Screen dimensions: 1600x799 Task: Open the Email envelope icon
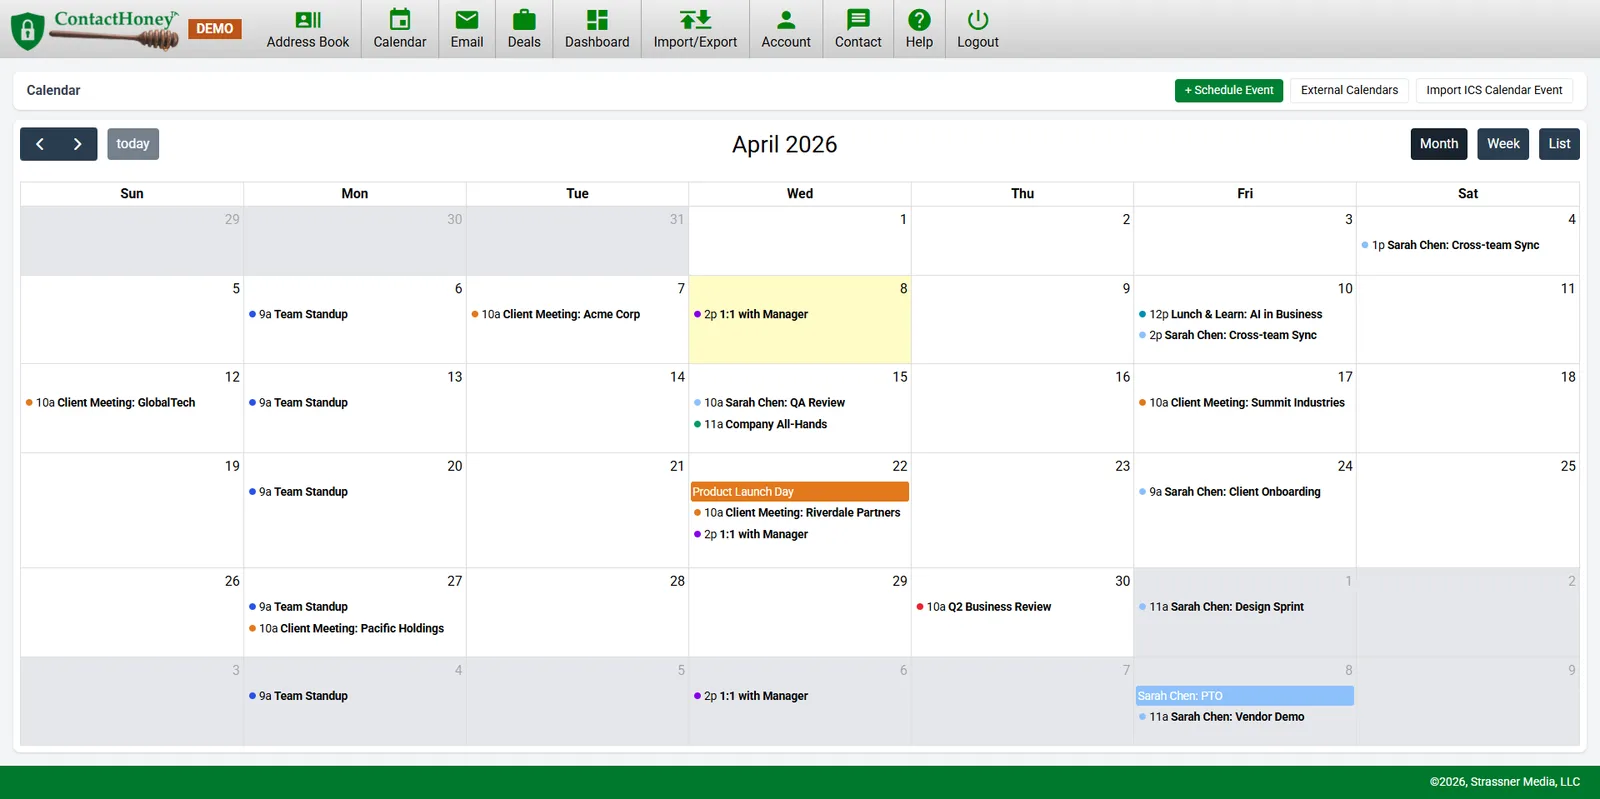pos(467,20)
